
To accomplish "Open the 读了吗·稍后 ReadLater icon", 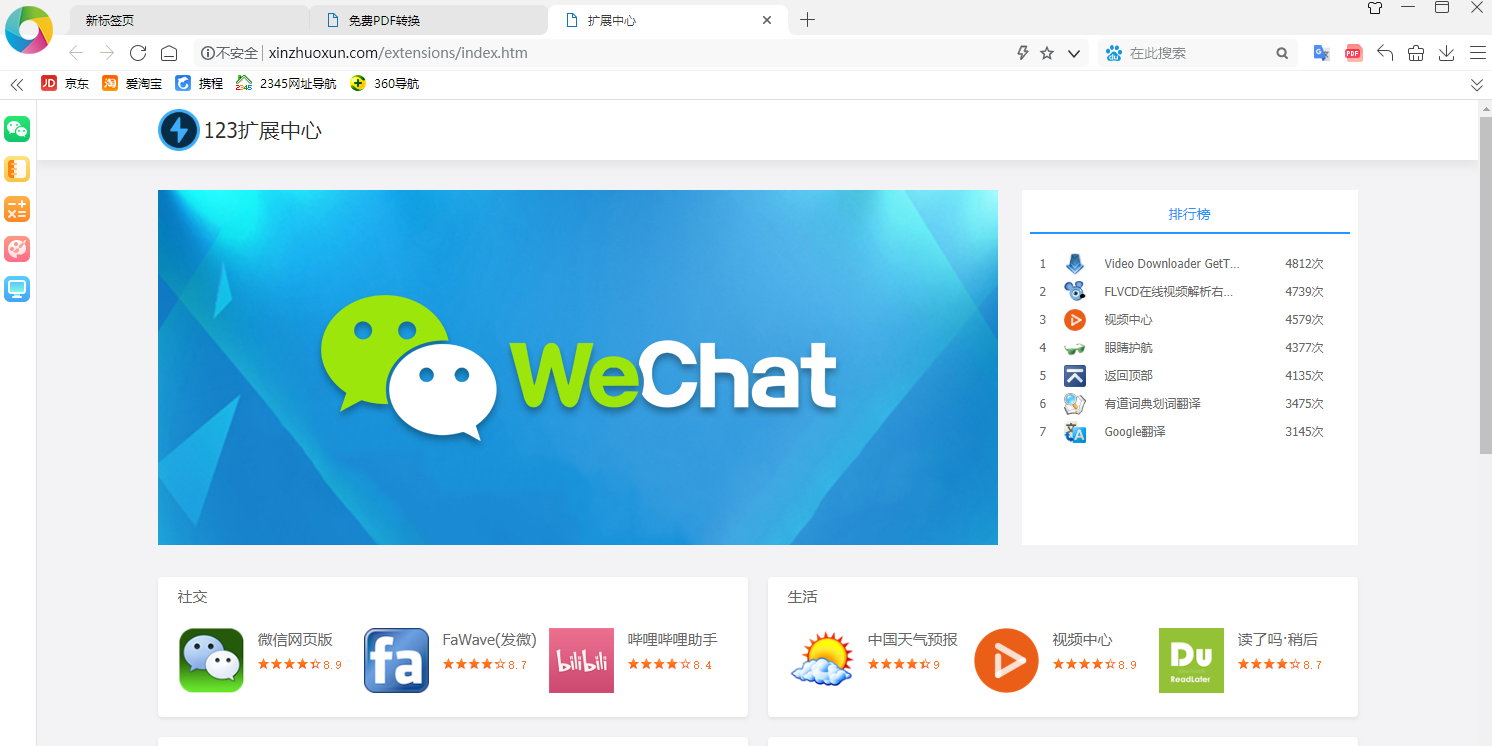I will [1191, 660].
